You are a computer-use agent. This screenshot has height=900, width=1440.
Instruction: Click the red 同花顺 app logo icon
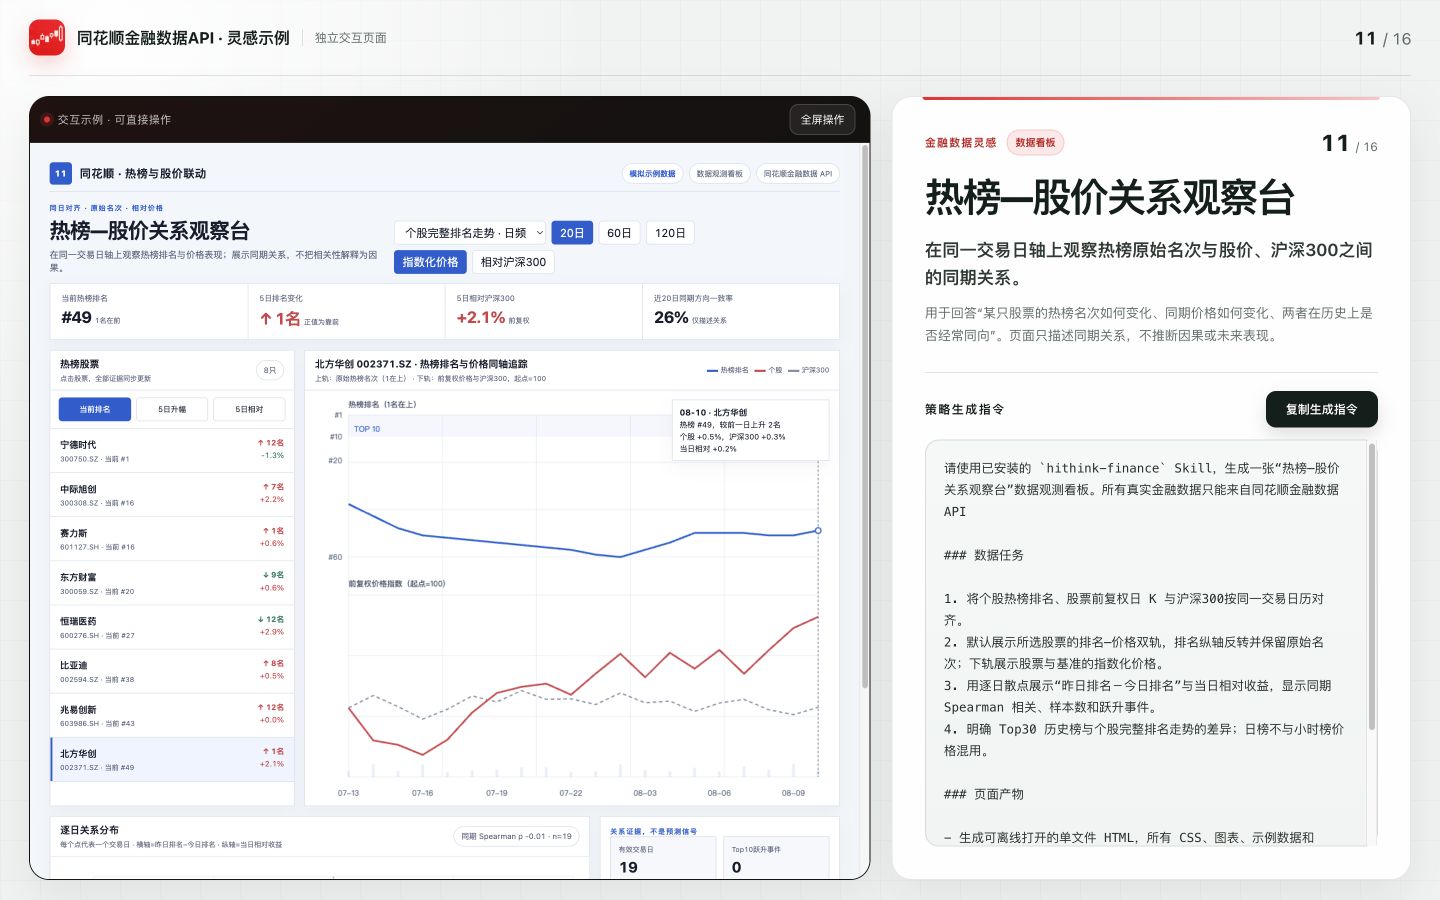coord(47,38)
